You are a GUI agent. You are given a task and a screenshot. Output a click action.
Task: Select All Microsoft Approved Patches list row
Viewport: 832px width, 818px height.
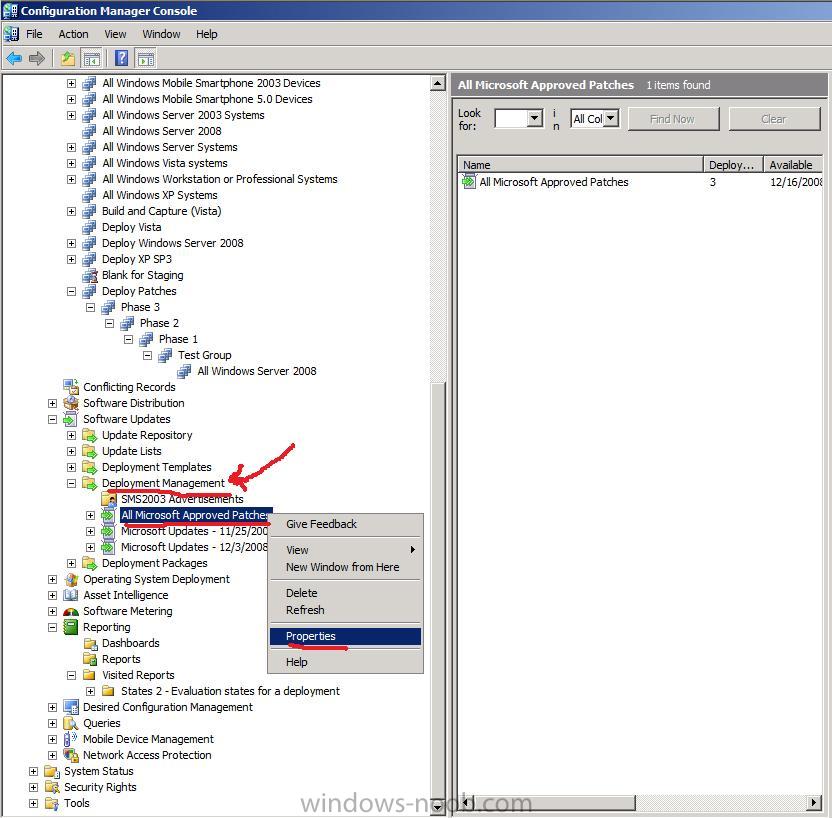coord(639,182)
